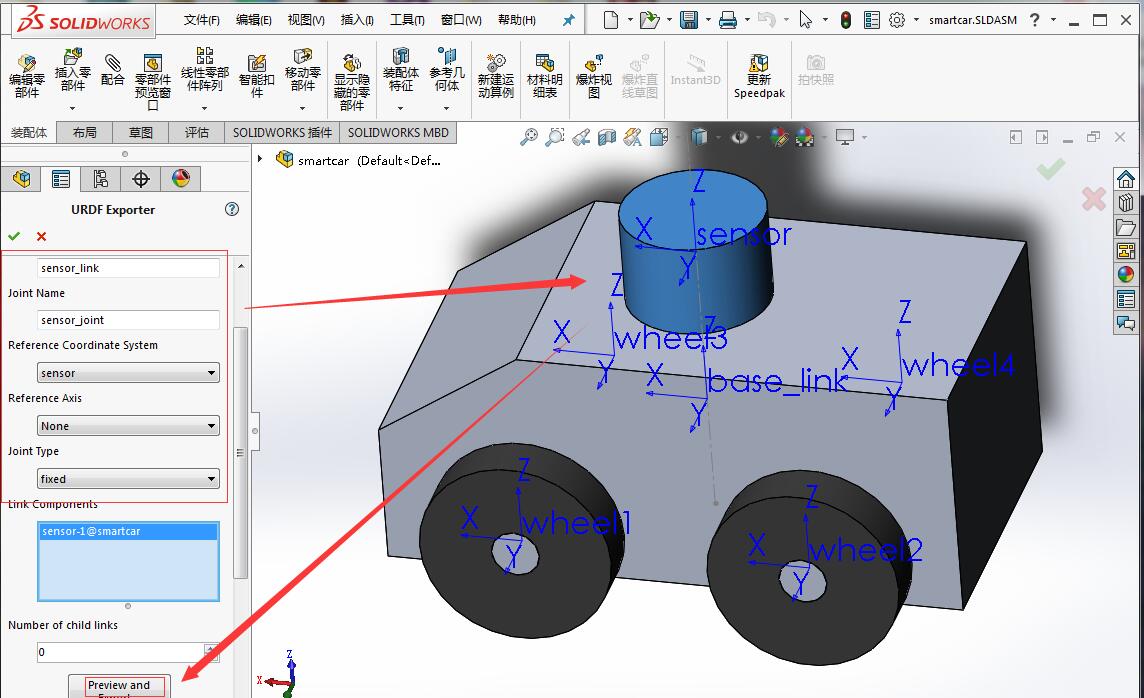Image resolution: width=1144 pixels, height=698 pixels.
Task: Confirm URDF Exporter with green checkmark
Action: (14, 236)
